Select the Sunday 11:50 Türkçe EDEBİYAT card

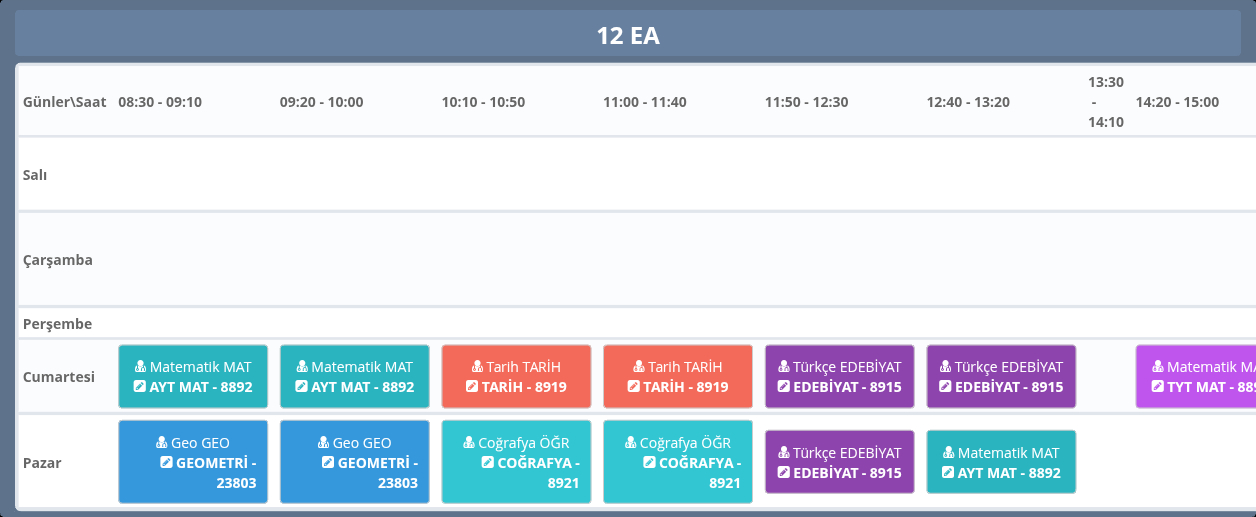[839, 462]
